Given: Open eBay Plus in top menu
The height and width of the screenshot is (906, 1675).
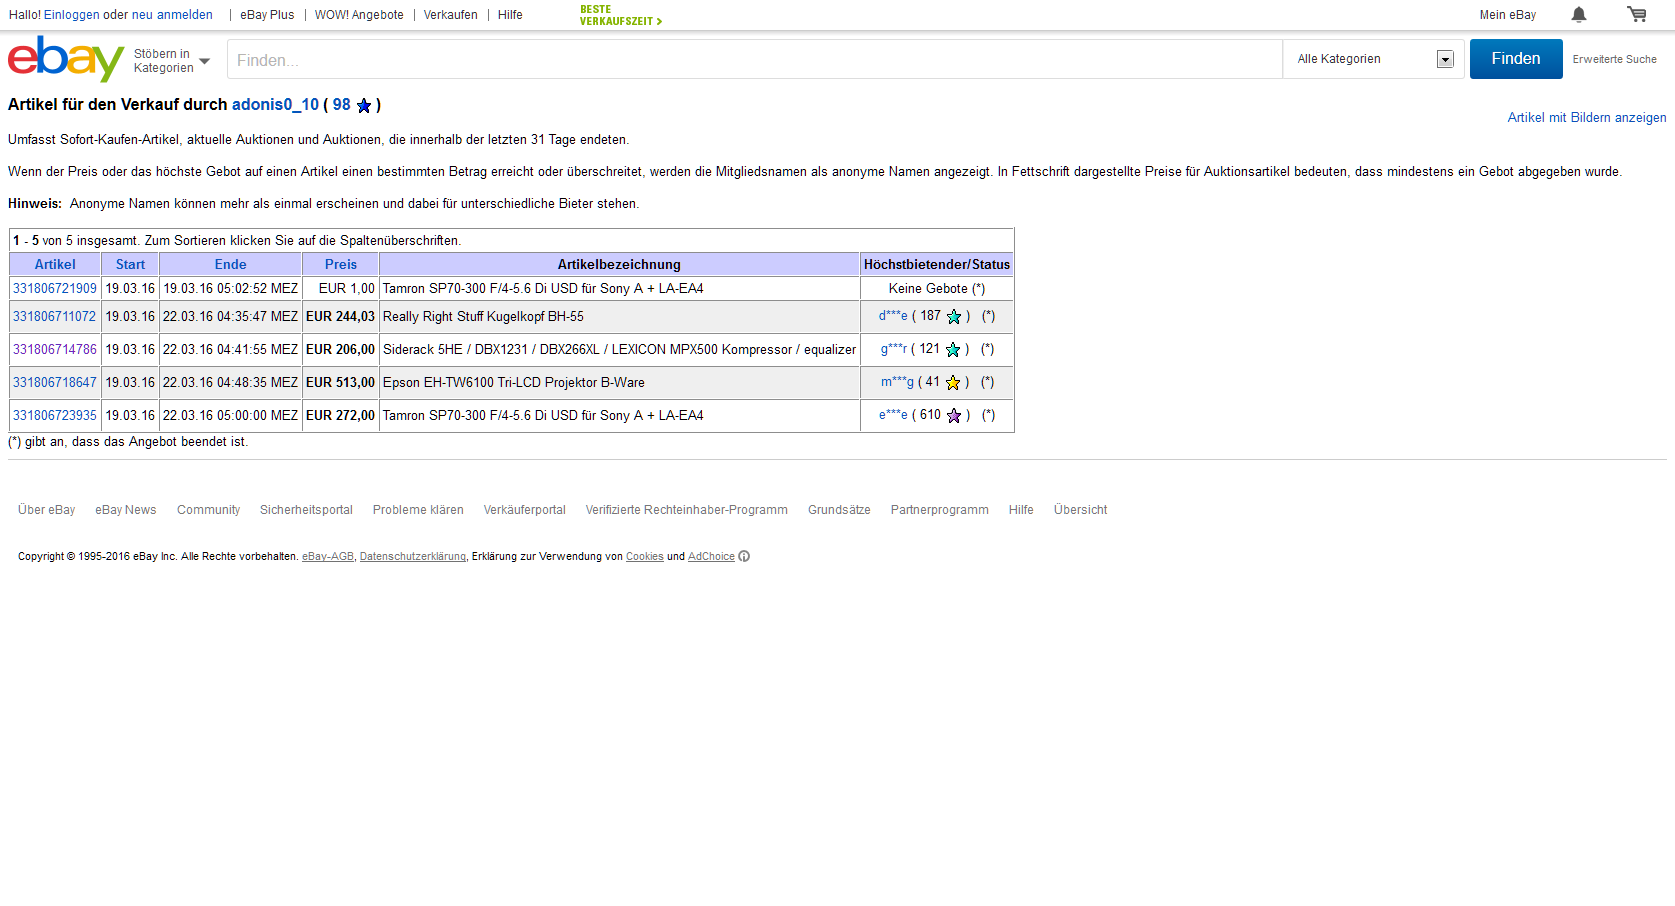Looking at the screenshot, I should [x=267, y=15].
